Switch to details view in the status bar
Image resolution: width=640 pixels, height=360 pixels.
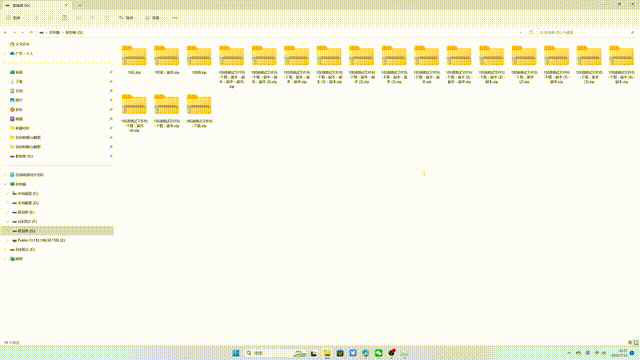click(630, 342)
